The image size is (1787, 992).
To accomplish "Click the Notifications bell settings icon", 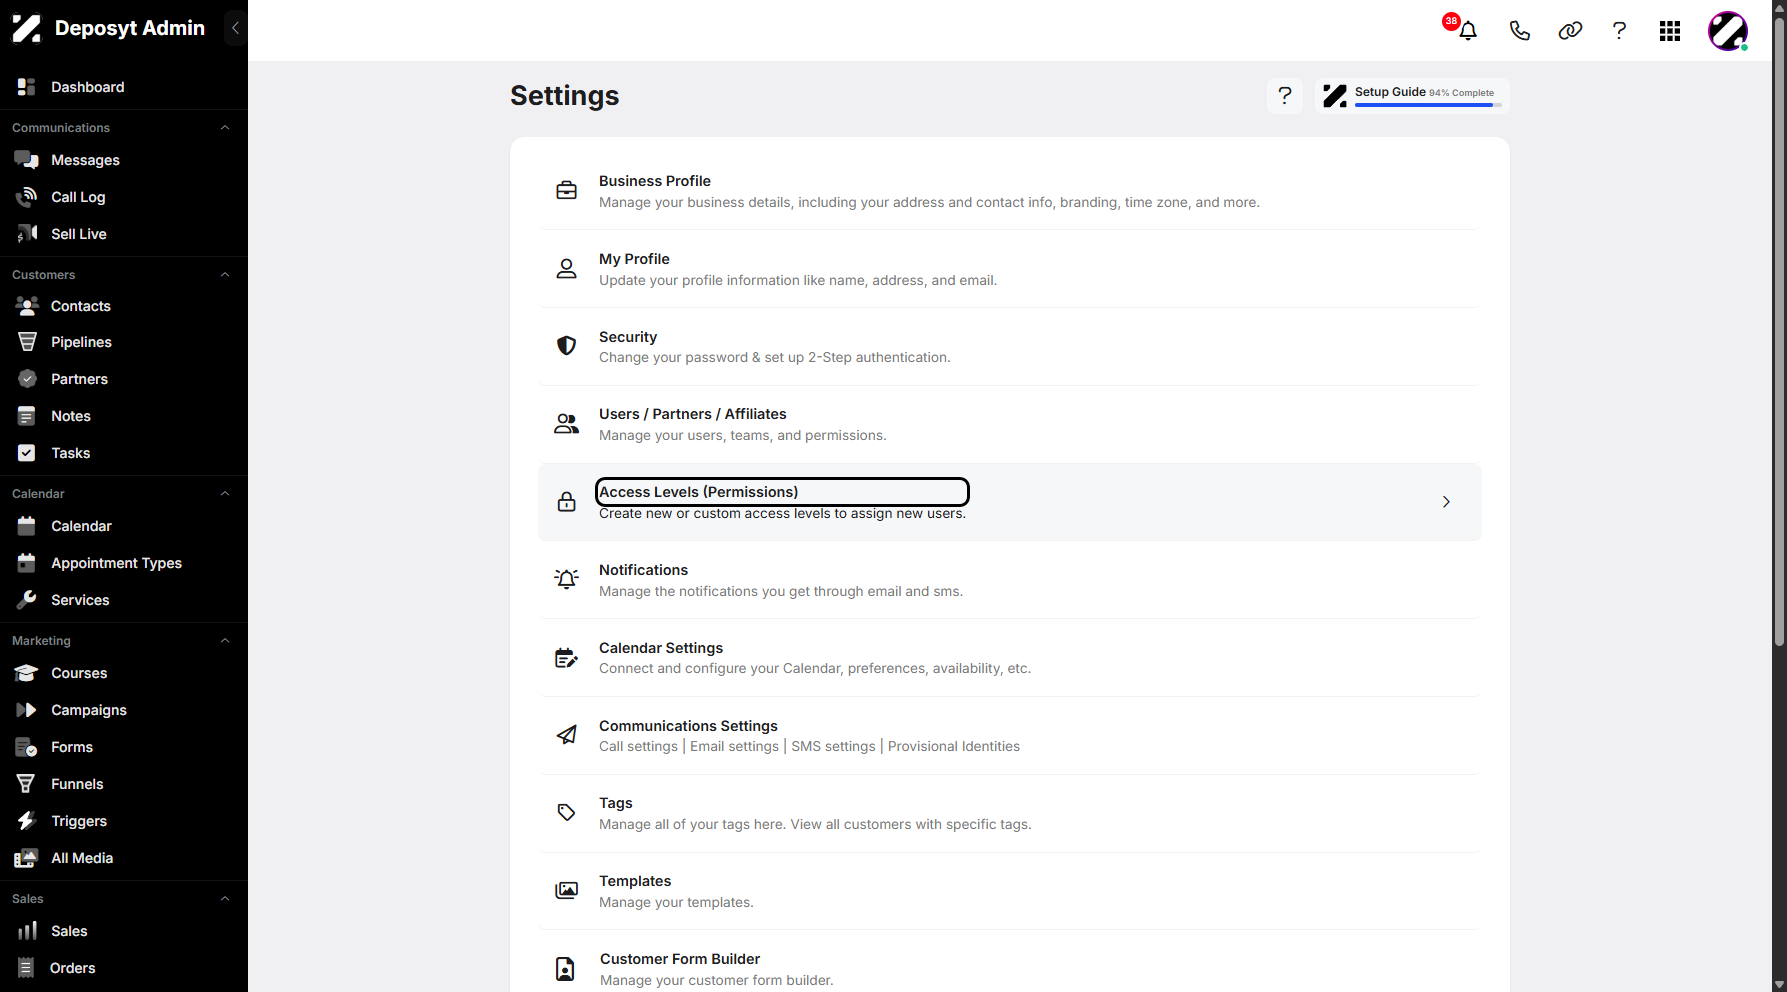I will pyautogui.click(x=566, y=579).
